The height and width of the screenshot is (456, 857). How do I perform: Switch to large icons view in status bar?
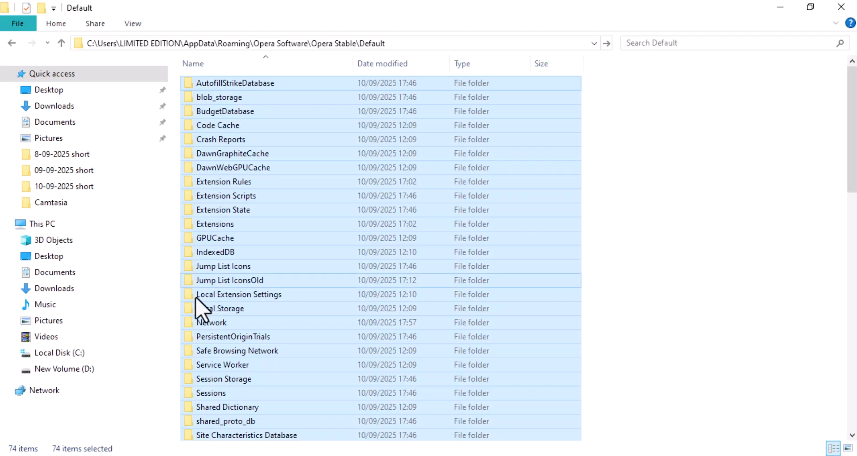tap(846, 448)
